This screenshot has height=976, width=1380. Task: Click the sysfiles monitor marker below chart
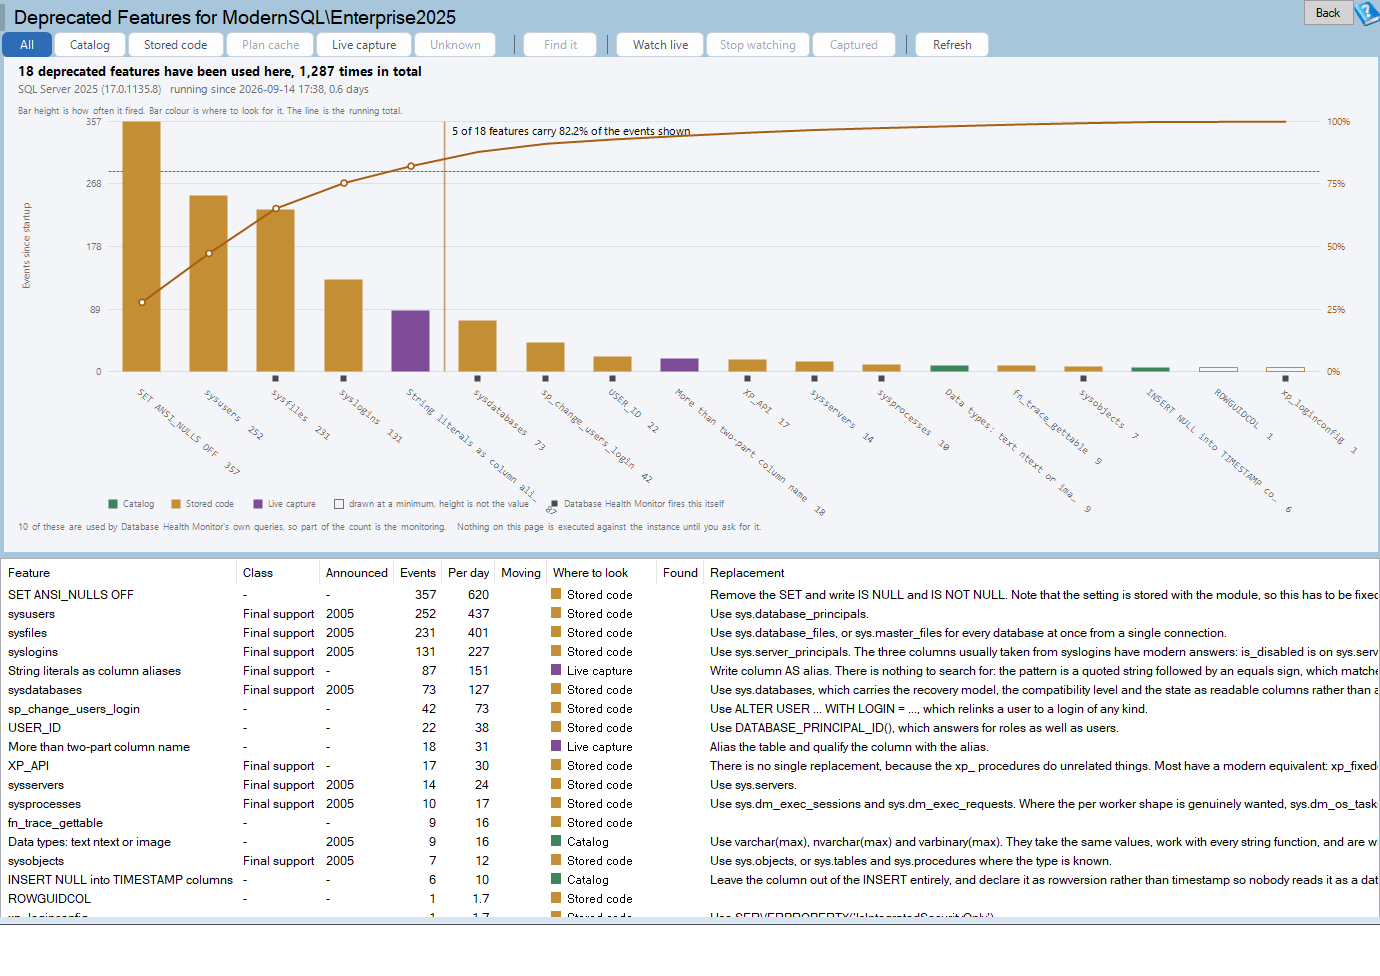click(276, 379)
